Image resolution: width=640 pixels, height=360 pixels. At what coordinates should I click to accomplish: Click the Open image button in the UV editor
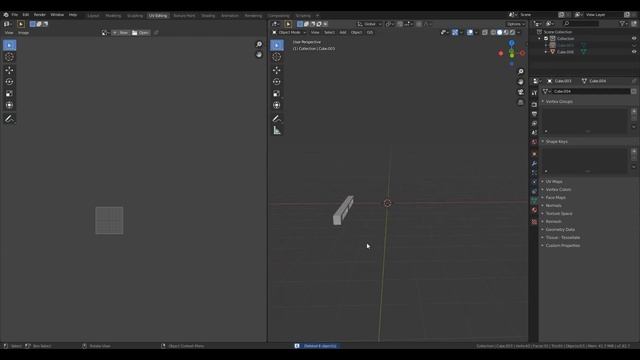(140, 33)
